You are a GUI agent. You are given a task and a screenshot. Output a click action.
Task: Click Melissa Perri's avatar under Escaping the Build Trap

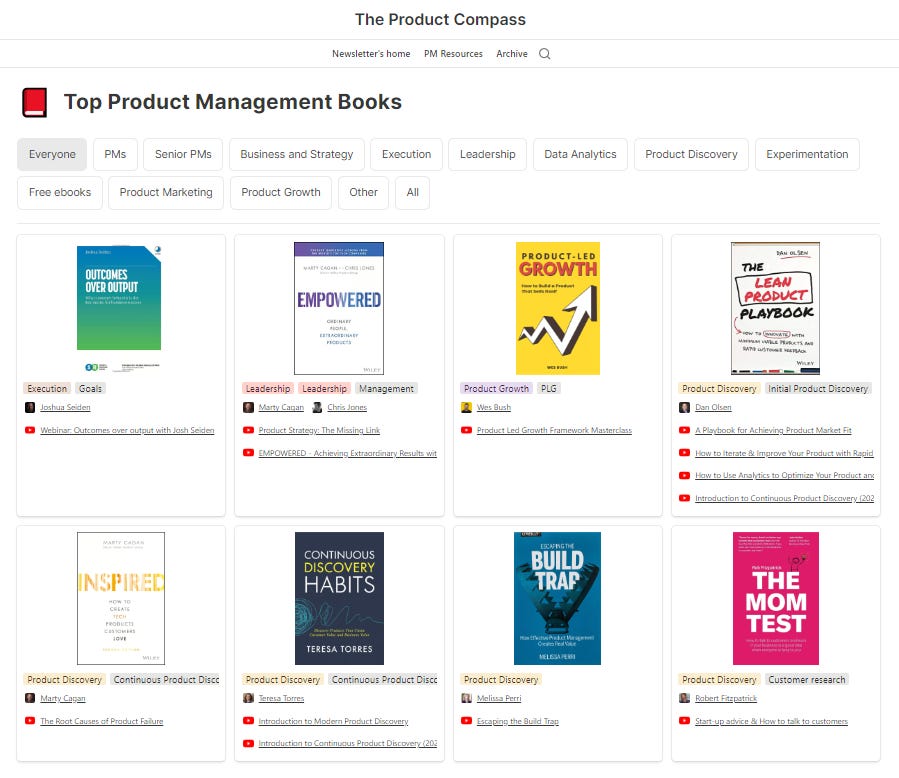[x=466, y=698]
